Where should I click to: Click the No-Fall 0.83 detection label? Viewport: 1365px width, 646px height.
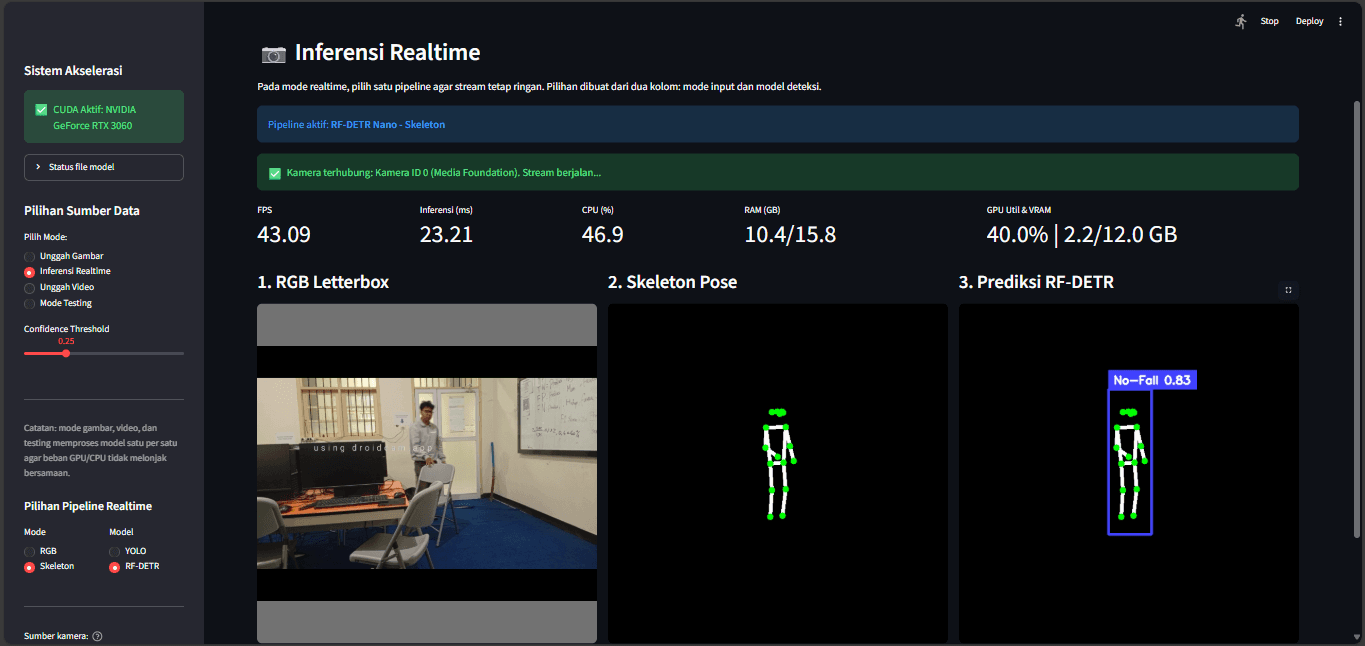tap(1153, 380)
